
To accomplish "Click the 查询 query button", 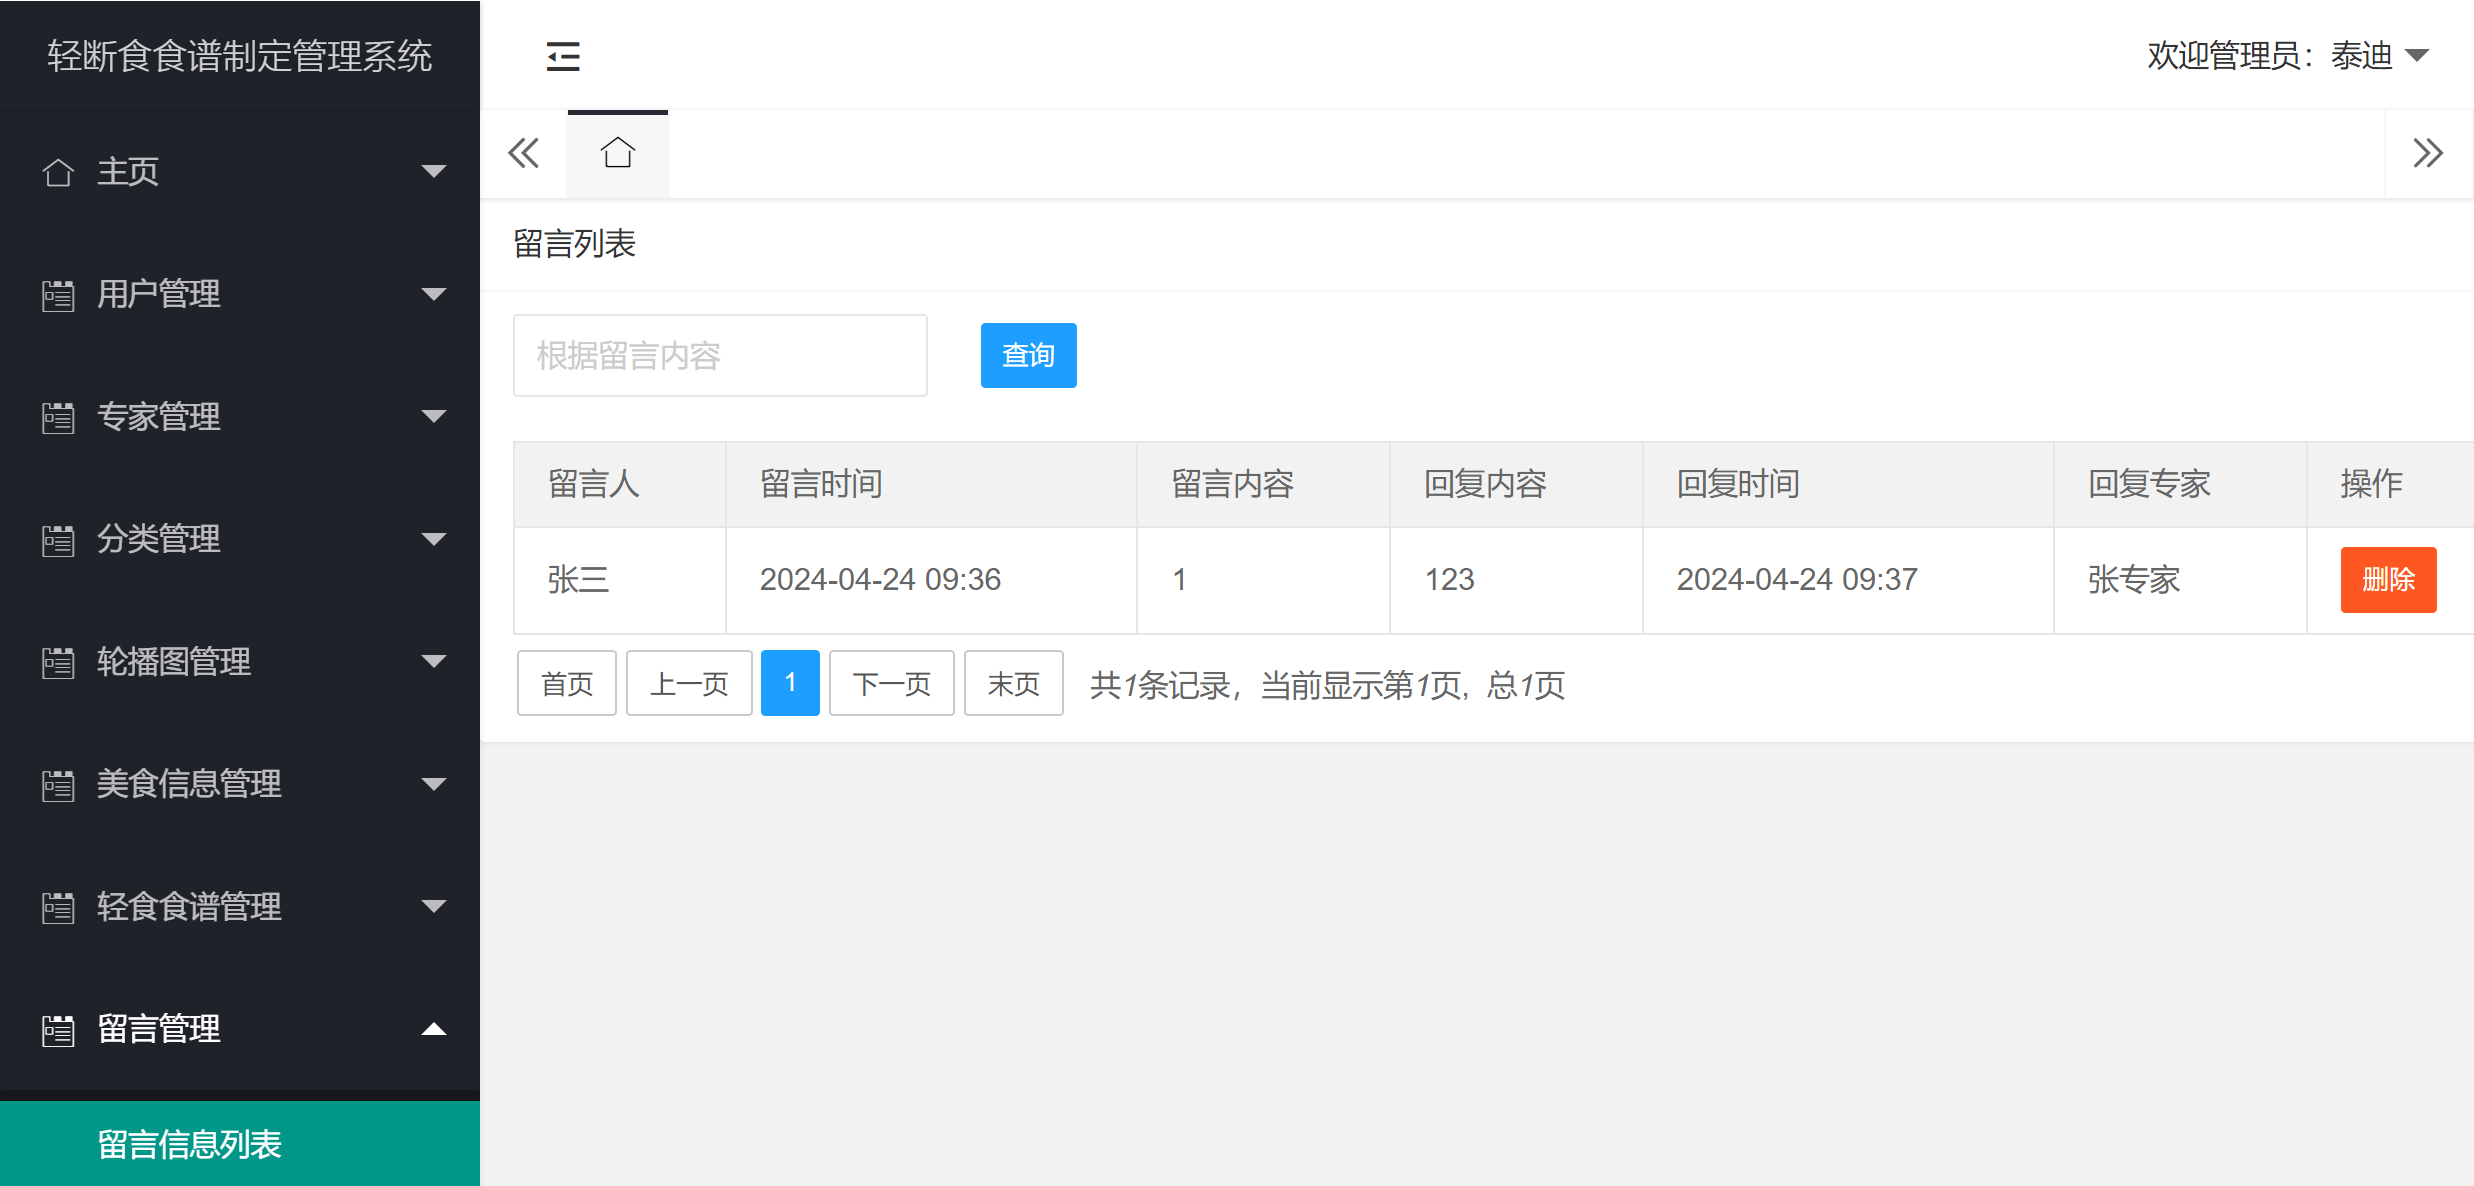I will pos(1028,355).
